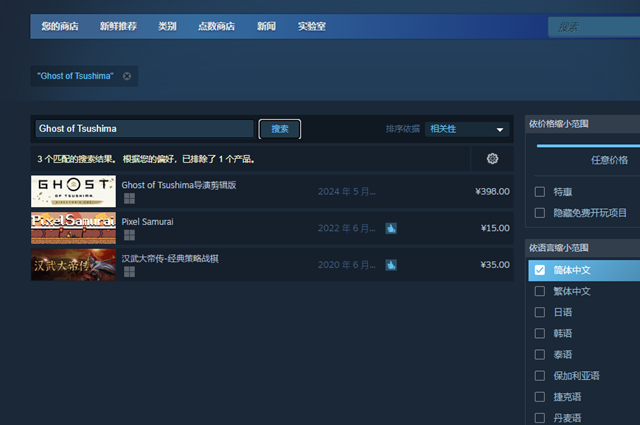Click the ¥15.00 price
Viewport: 640px width, 425px height.
tap(495, 228)
